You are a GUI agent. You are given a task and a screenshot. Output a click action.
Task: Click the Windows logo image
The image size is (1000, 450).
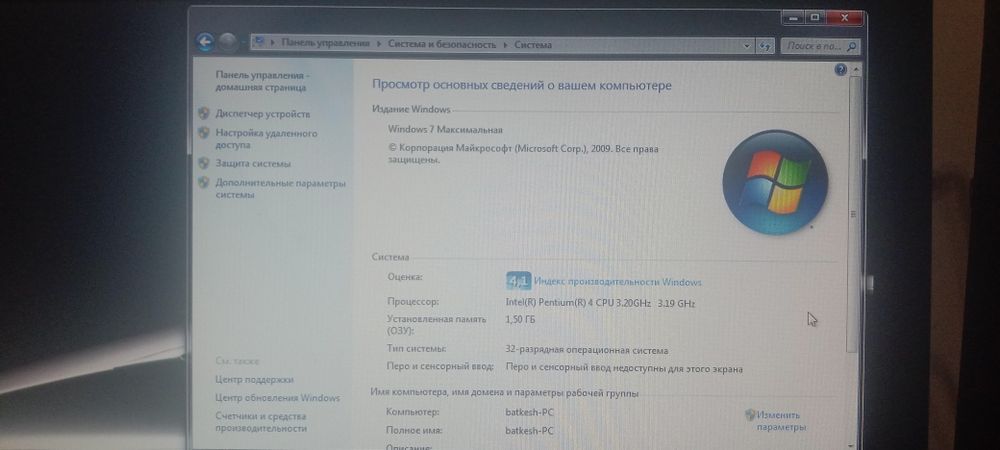pyautogui.click(x=775, y=182)
